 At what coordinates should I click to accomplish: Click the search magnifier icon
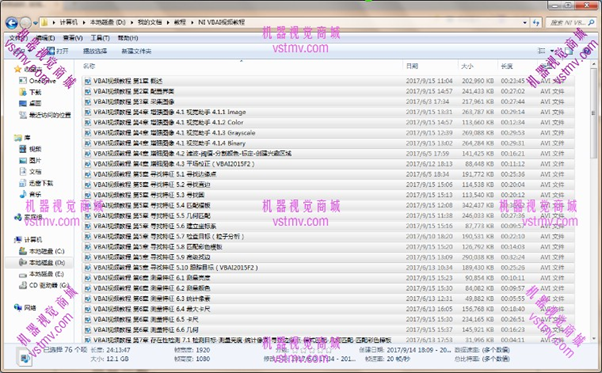592,23
